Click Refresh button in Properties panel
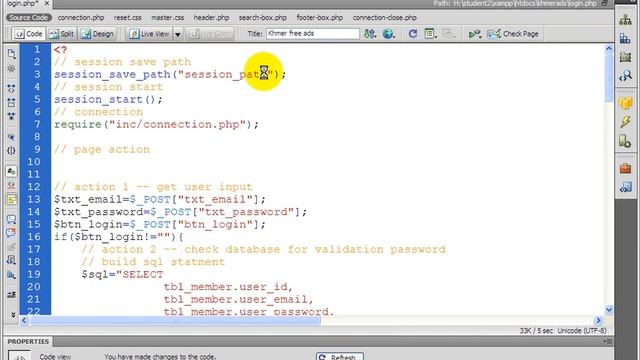 pyautogui.click(x=340, y=357)
